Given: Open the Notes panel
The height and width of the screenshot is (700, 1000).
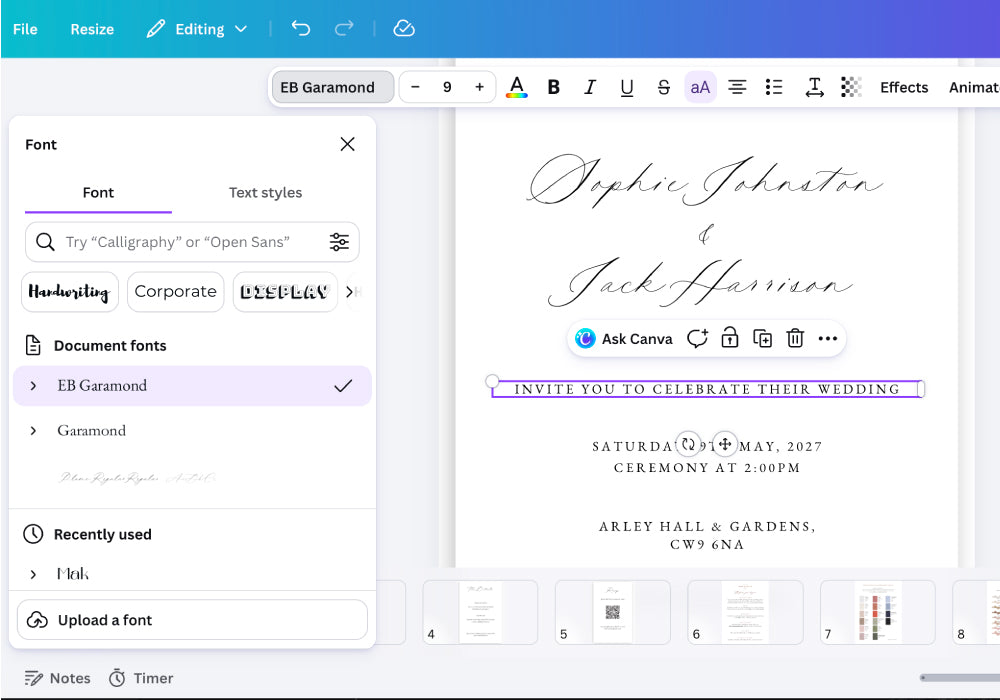Looking at the screenshot, I should pos(57,678).
